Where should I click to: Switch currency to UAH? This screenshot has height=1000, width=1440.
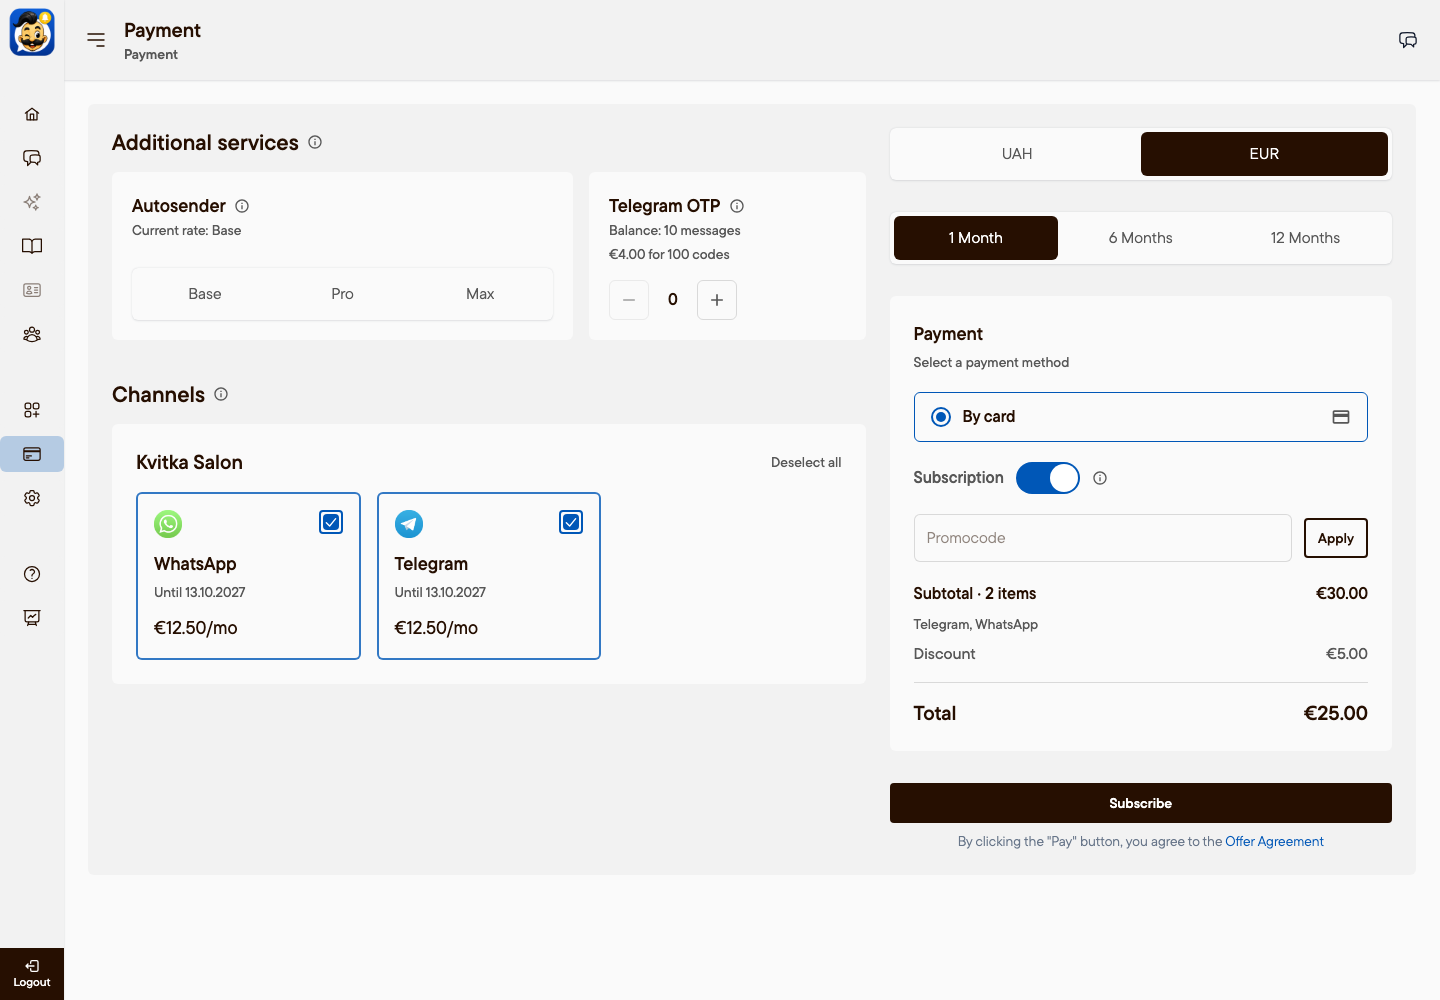[x=1017, y=154]
